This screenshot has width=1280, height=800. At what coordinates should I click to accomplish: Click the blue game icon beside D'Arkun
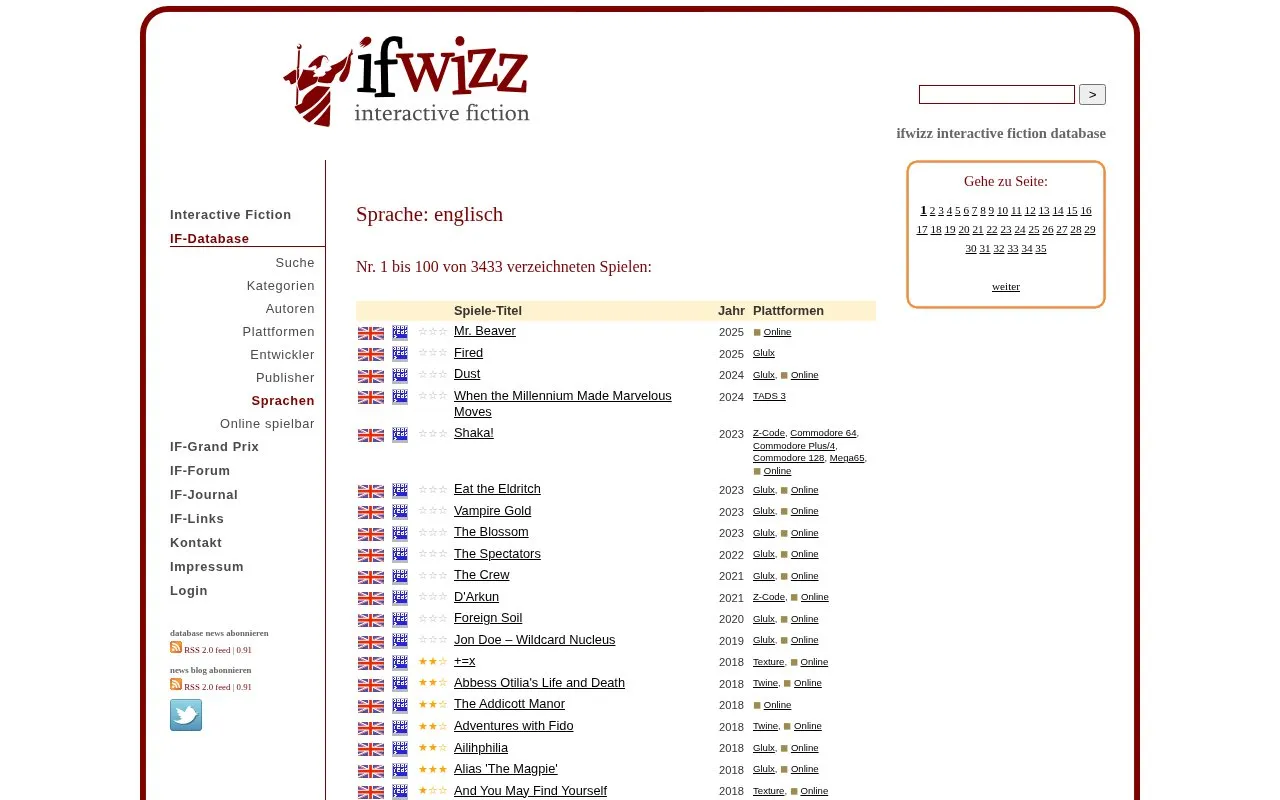400,598
